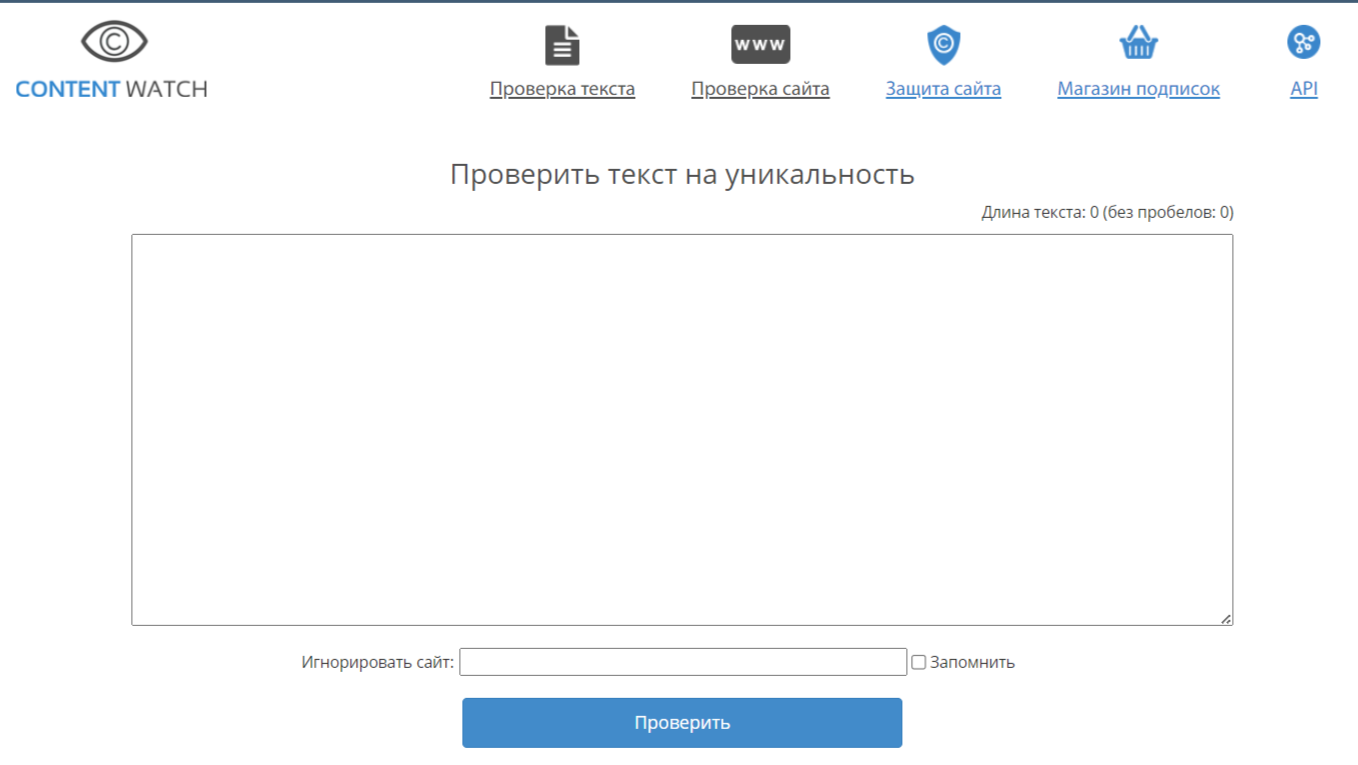The image size is (1358, 765).
Task: Click the textarea resize handle corner
Action: (1226, 619)
